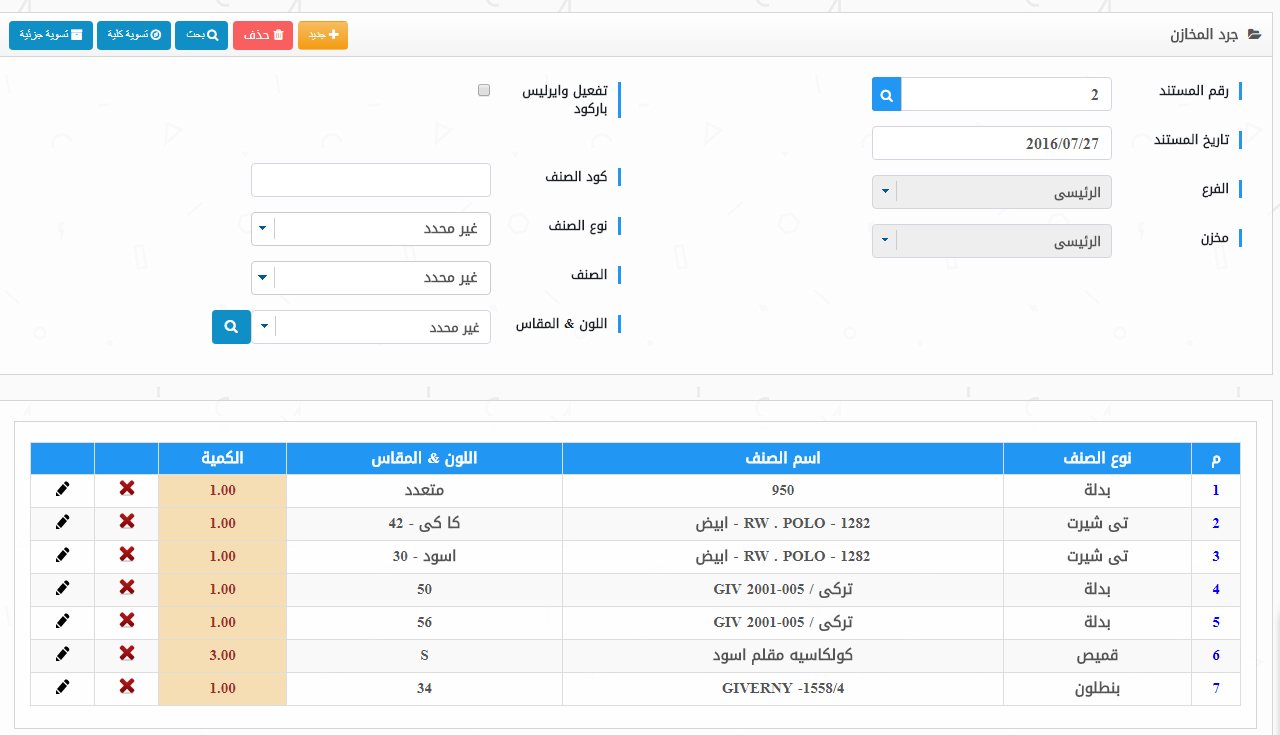The height and width of the screenshot is (735, 1280).
Task: Edit row 2 with the pencil icon
Action: [63, 522]
